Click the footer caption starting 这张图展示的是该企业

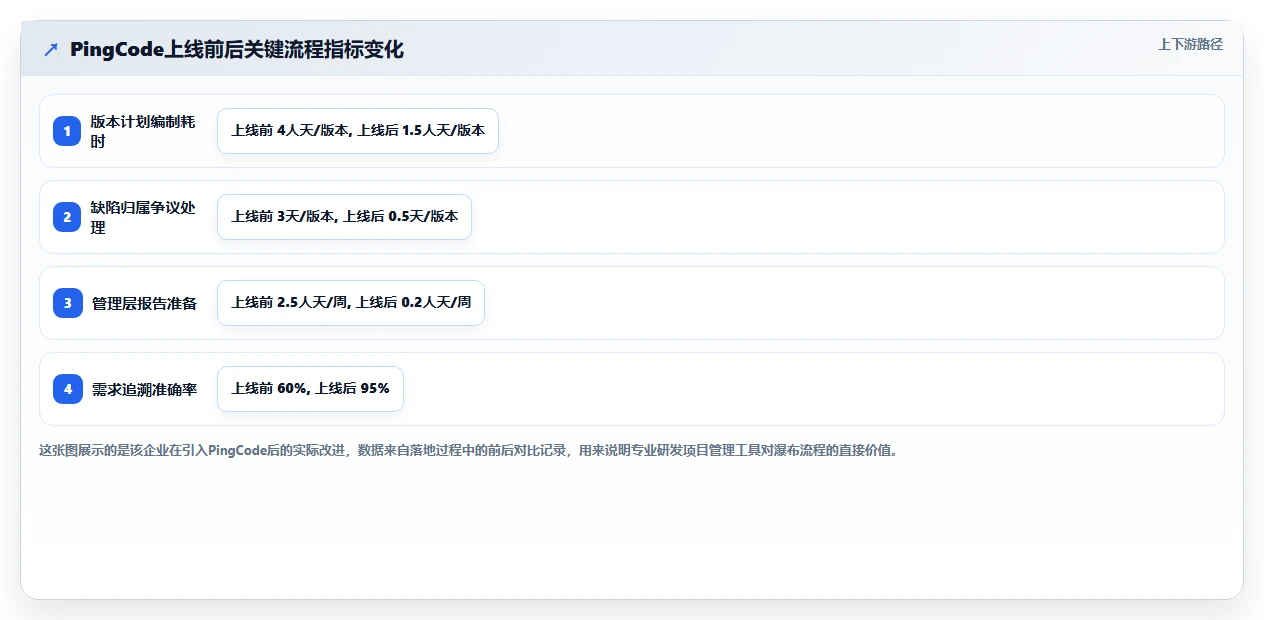468,450
